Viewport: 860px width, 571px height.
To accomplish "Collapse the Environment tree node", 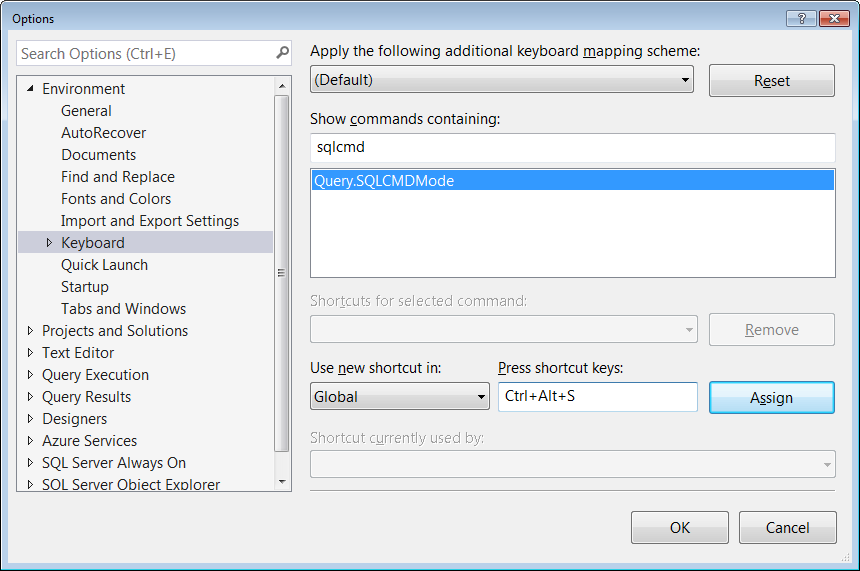I will tap(30, 89).
